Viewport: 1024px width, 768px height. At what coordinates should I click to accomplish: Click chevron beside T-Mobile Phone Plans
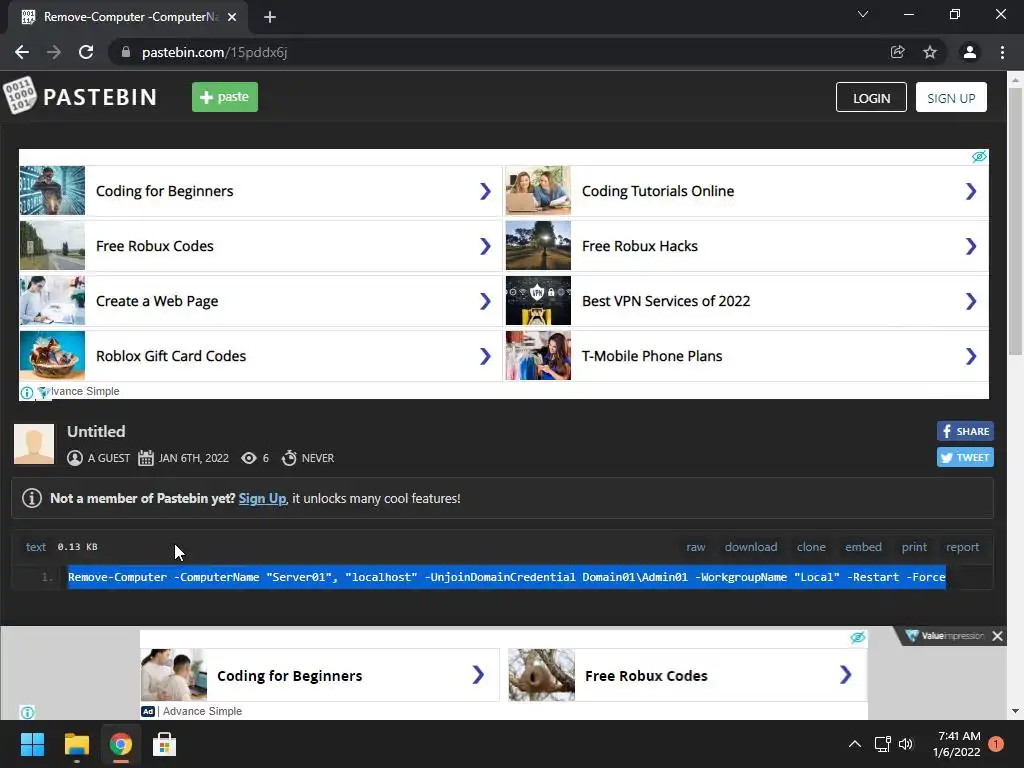[x=971, y=356]
